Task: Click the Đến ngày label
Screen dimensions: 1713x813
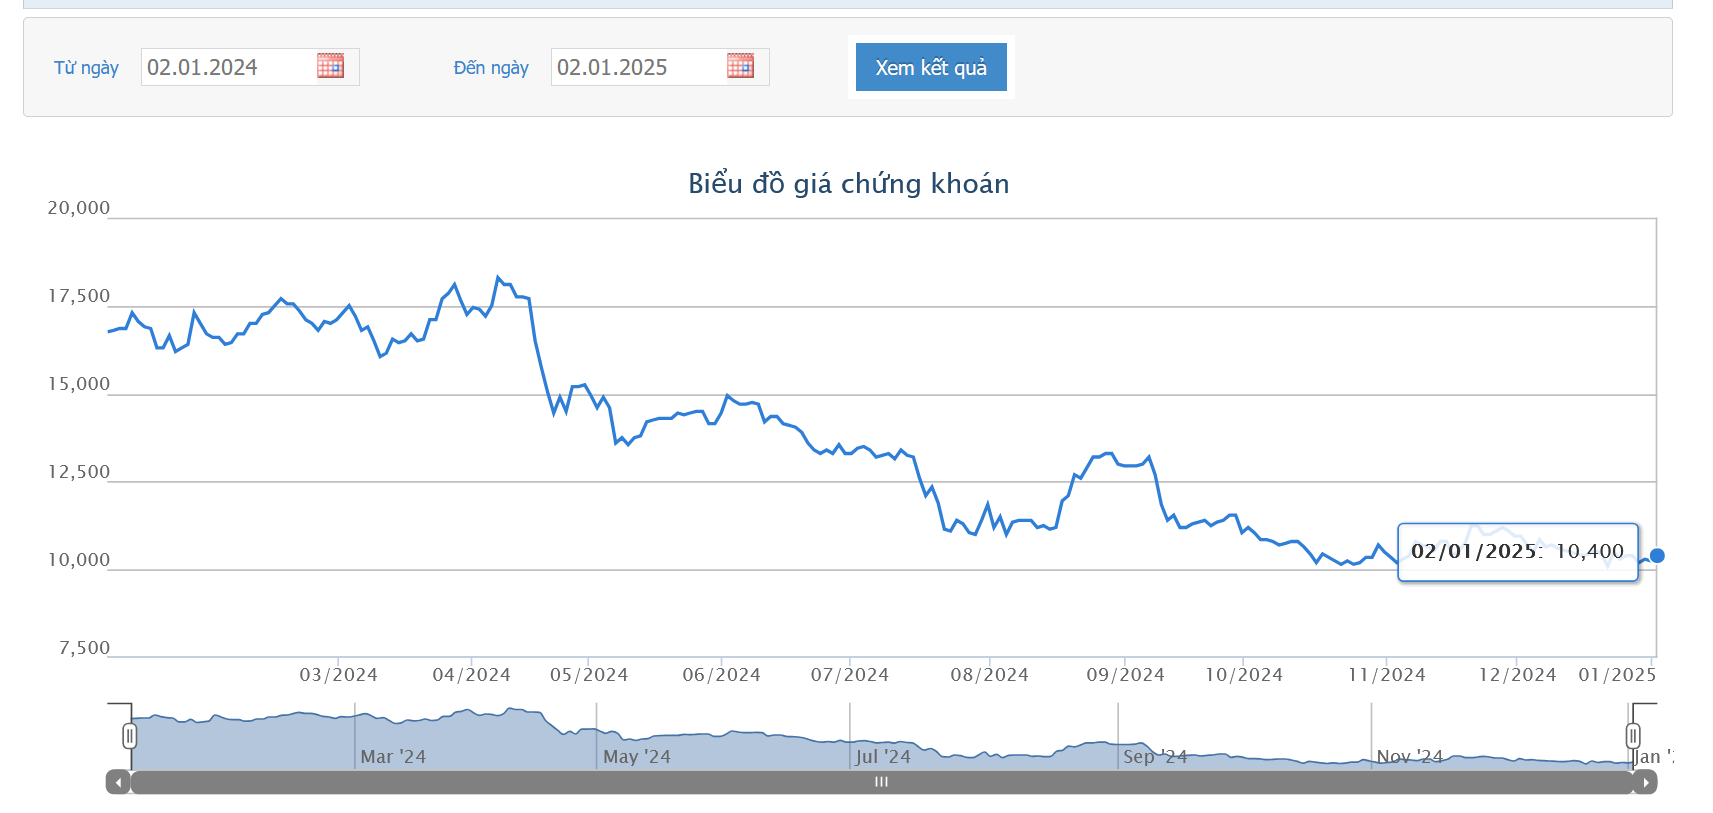Action: tap(491, 68)
